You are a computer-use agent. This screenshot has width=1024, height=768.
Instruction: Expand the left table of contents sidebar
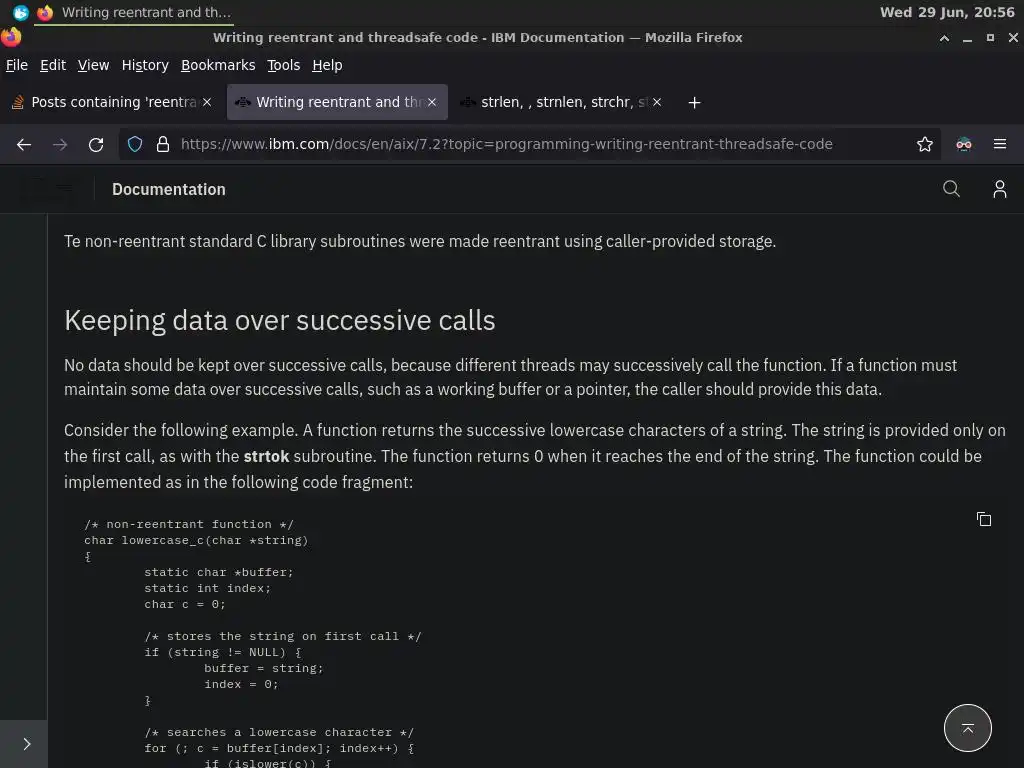(x=26, y=744)
